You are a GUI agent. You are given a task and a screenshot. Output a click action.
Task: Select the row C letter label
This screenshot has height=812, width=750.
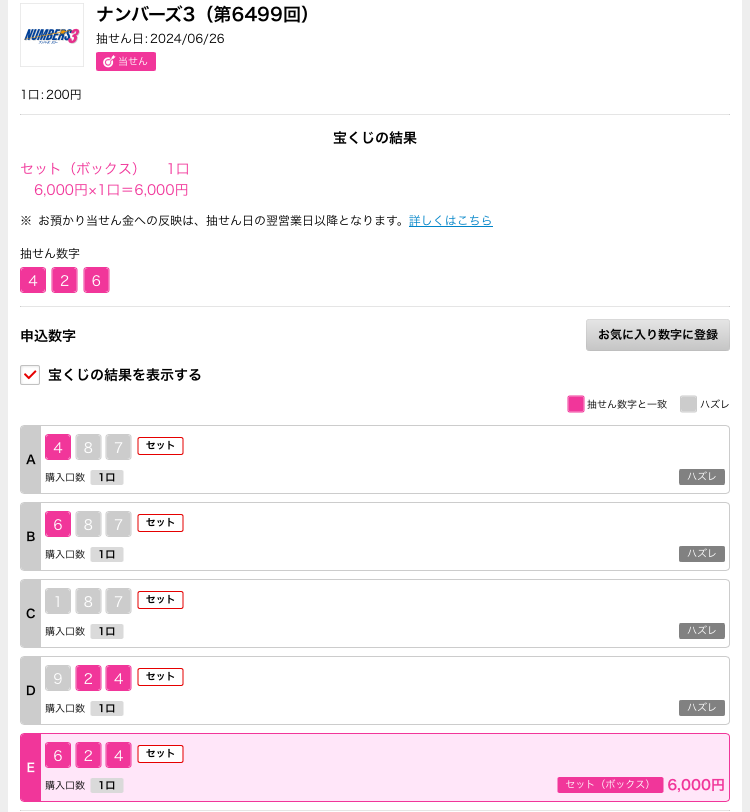pos(31,614)
